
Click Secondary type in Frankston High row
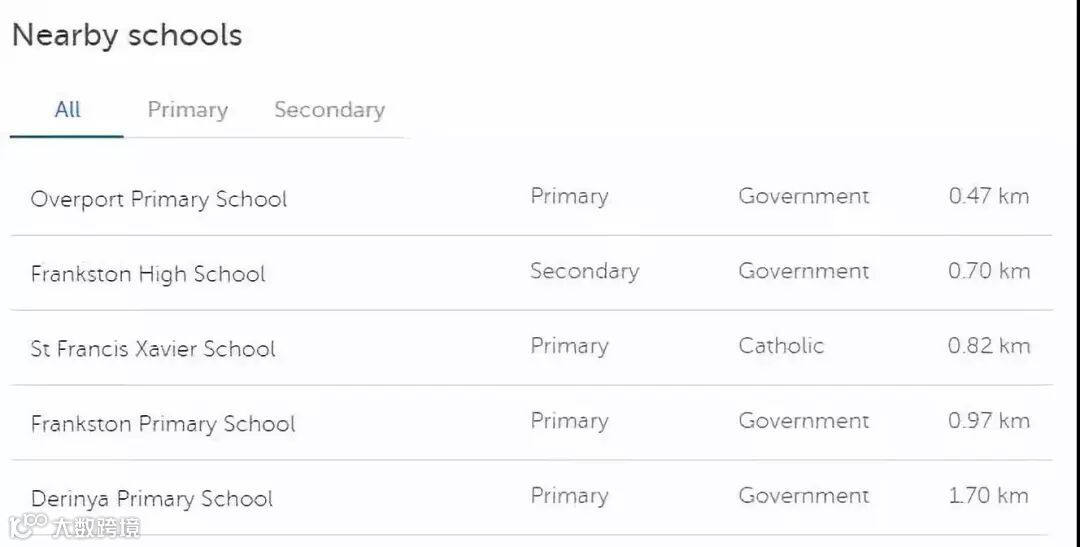tap(585, 271)
